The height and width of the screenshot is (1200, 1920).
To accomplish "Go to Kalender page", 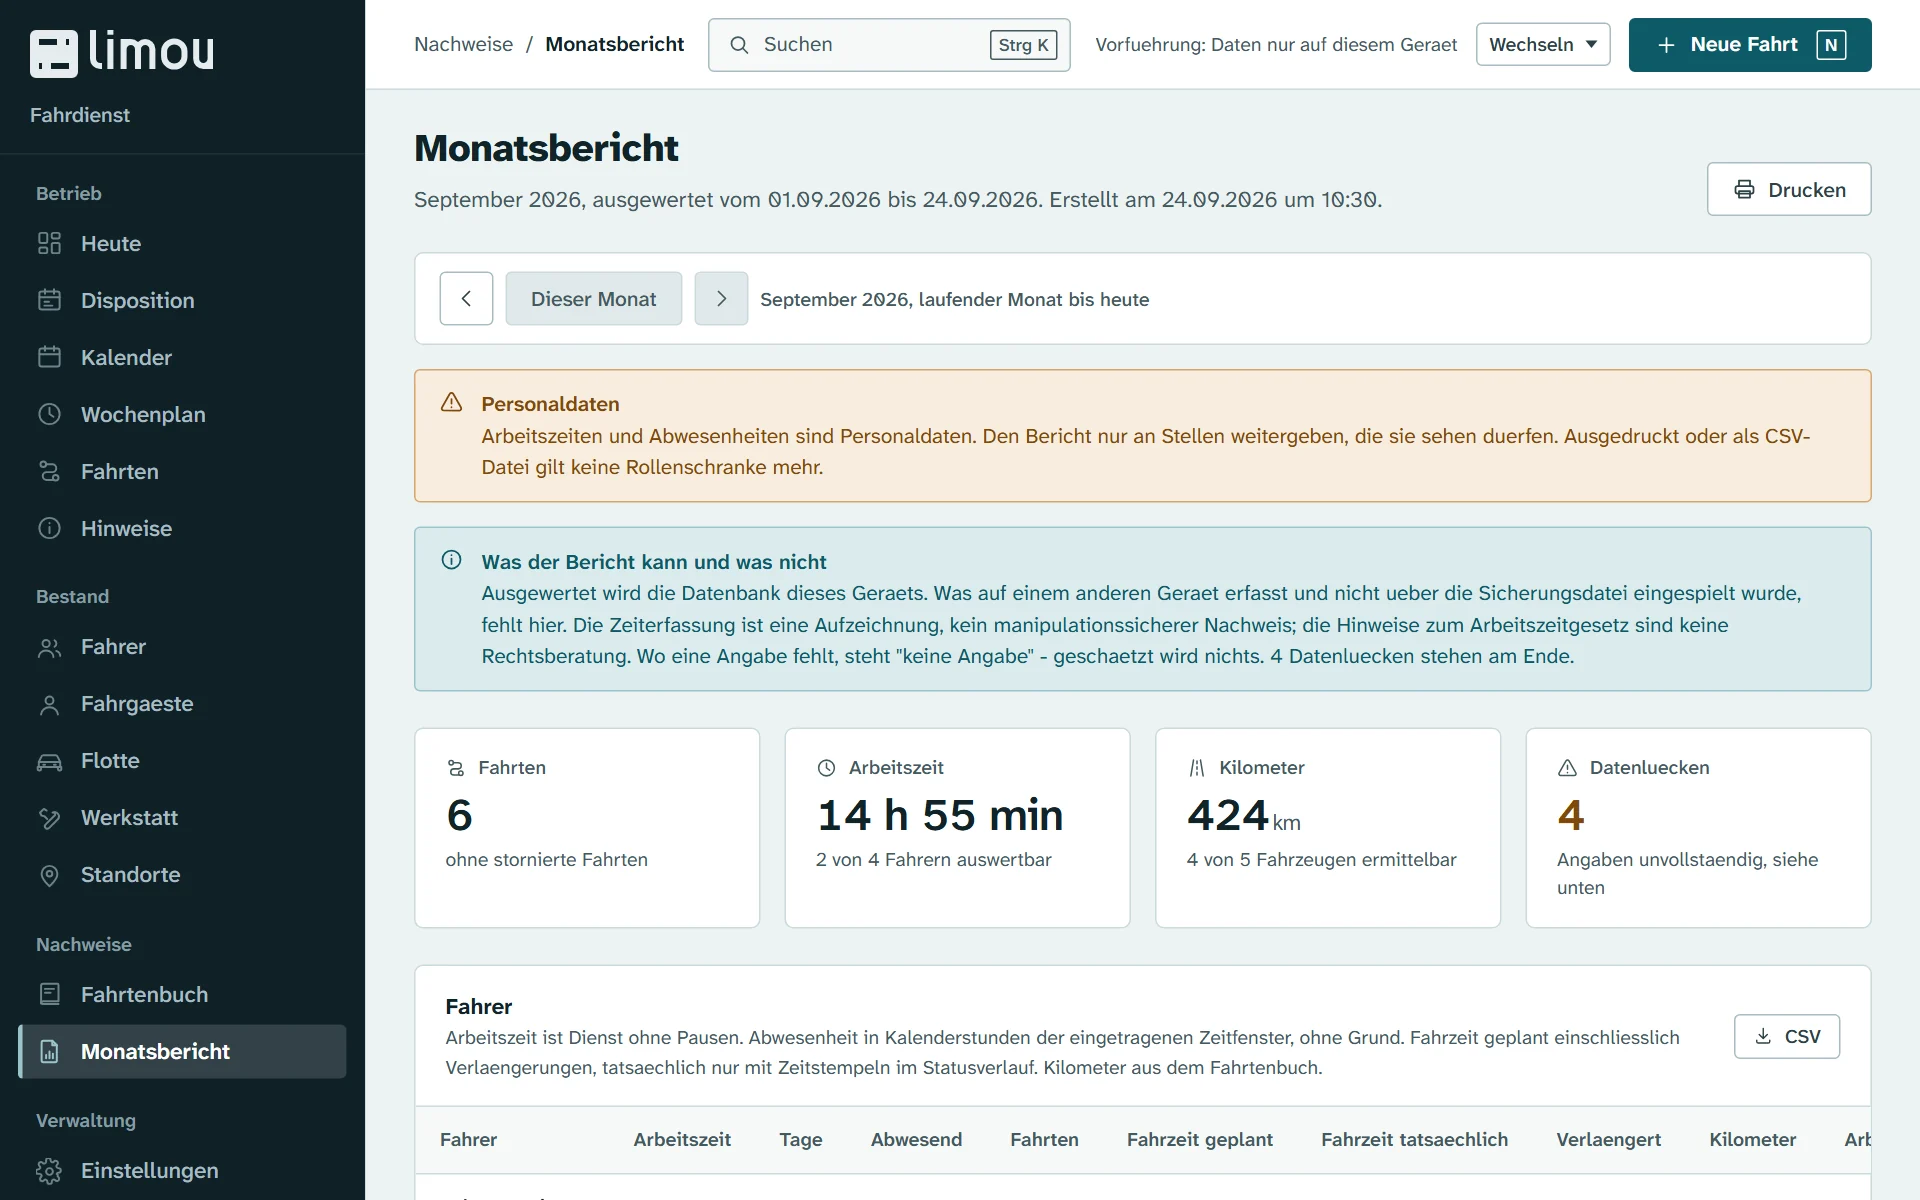I will pos(182,357).
